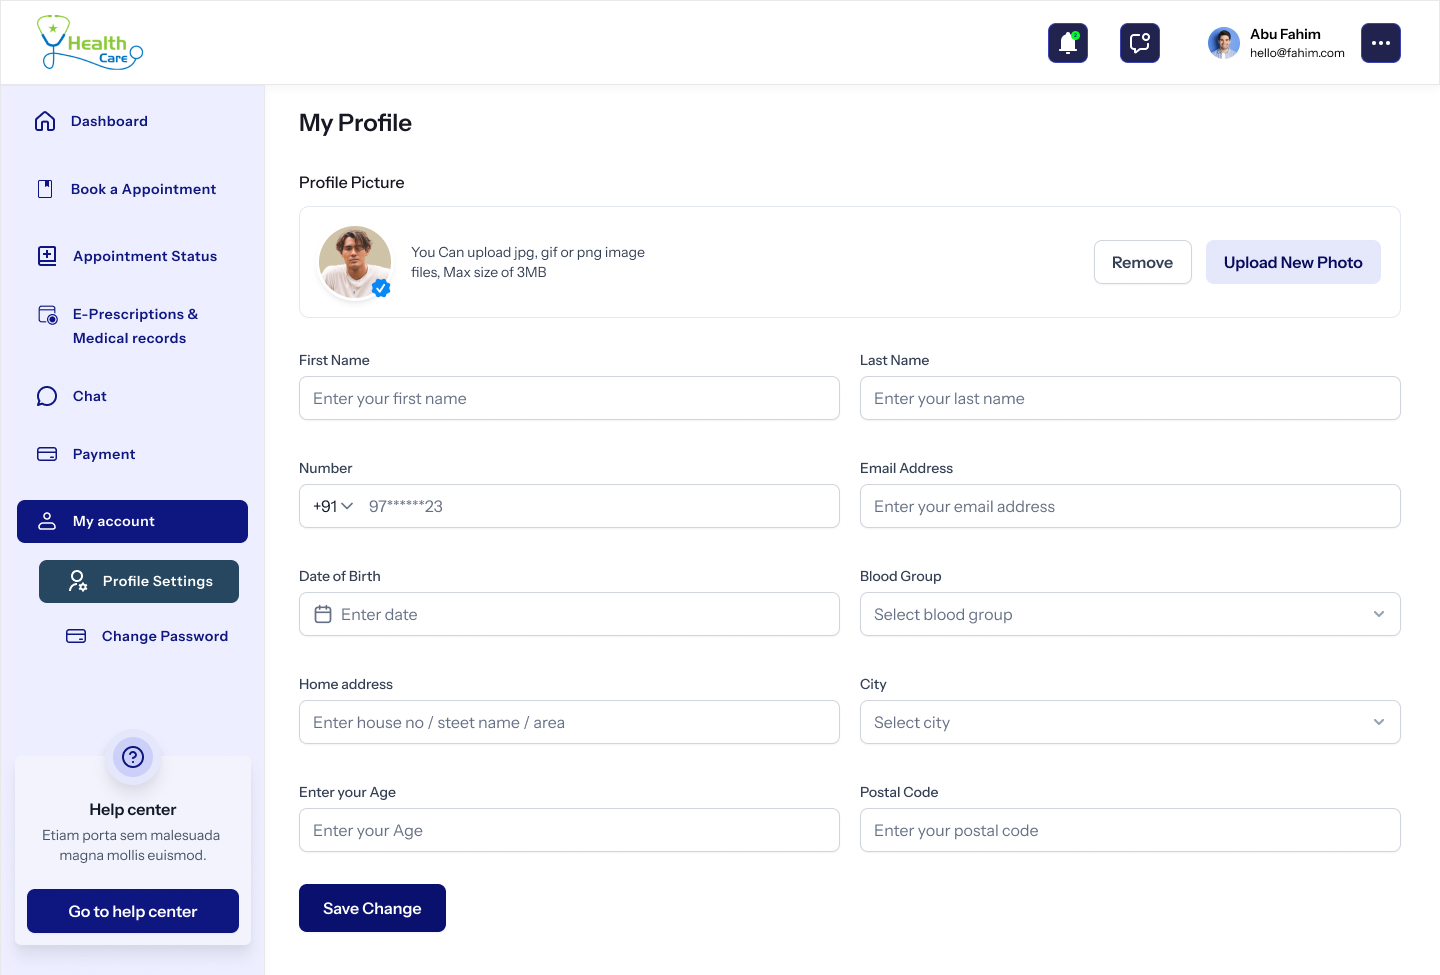This screenshot has width=1440, height=975.
Task: Click the Save Change button
Action: pyautogui.click(x=372, y=908)
